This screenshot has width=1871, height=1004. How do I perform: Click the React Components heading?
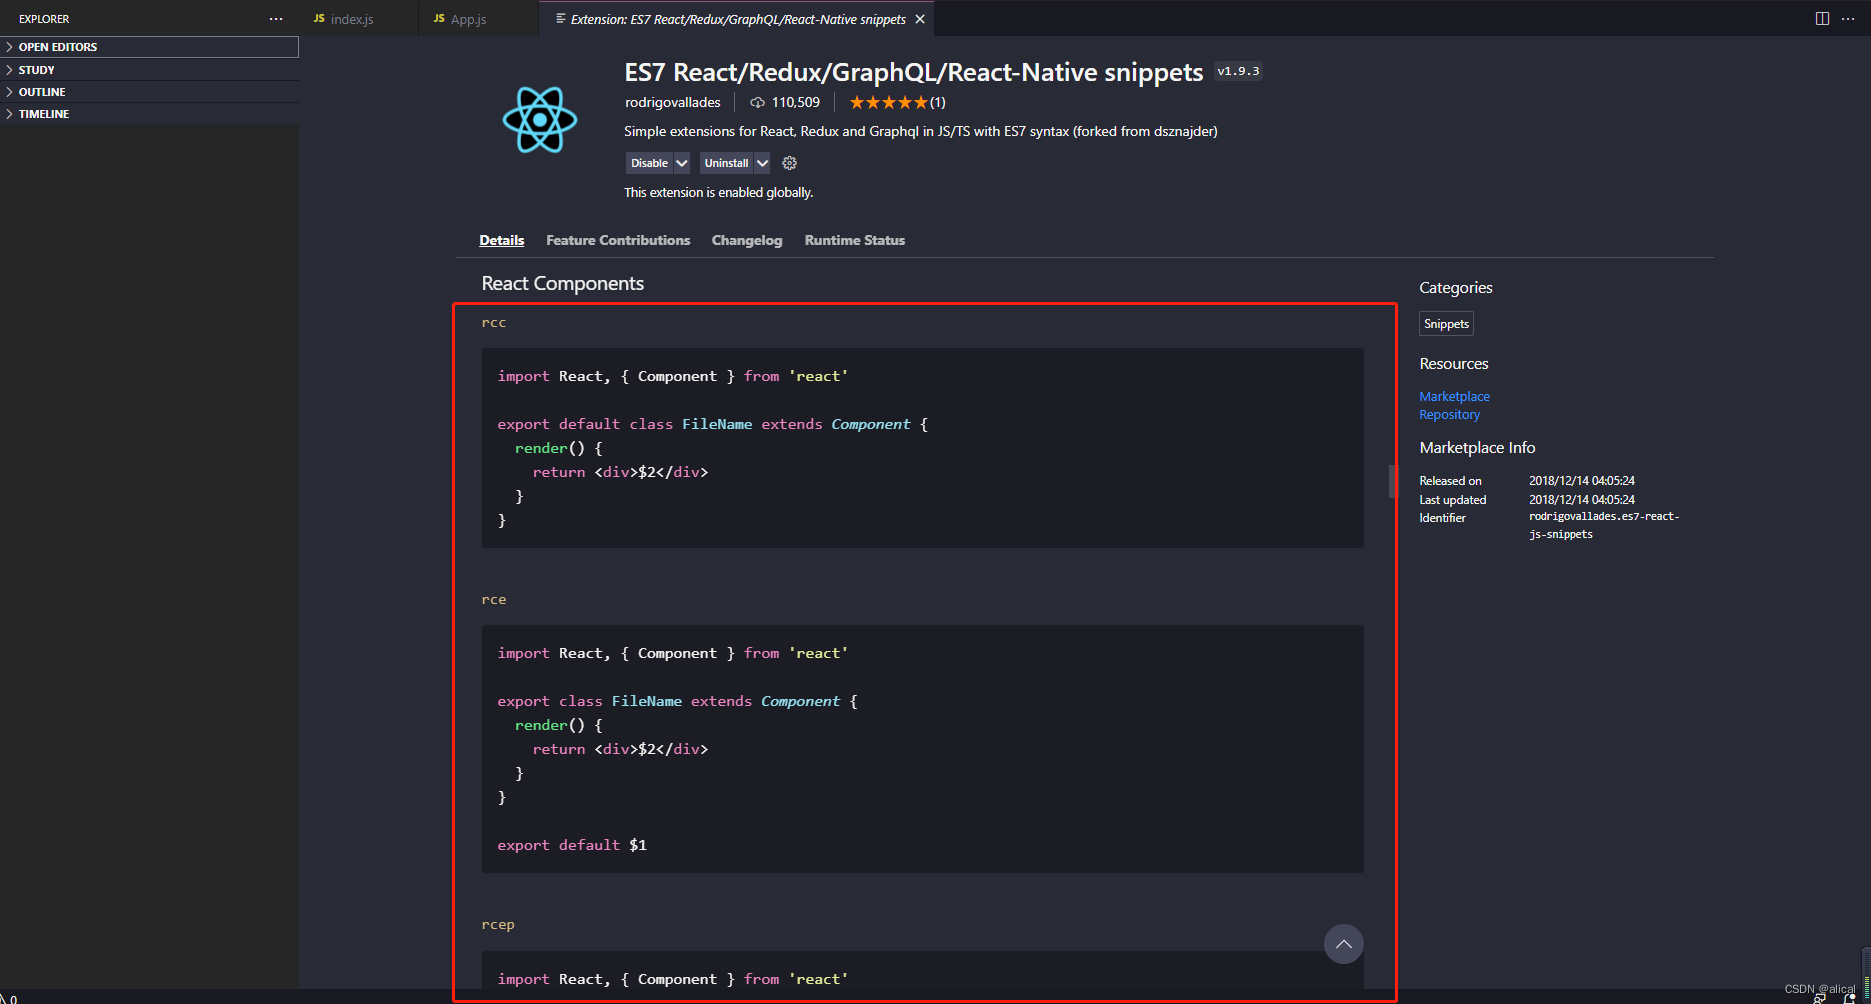tap(562, 283)
